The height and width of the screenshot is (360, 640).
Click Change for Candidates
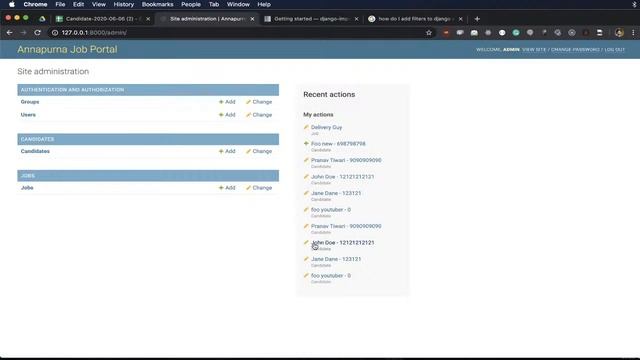[x=259, y=151]
